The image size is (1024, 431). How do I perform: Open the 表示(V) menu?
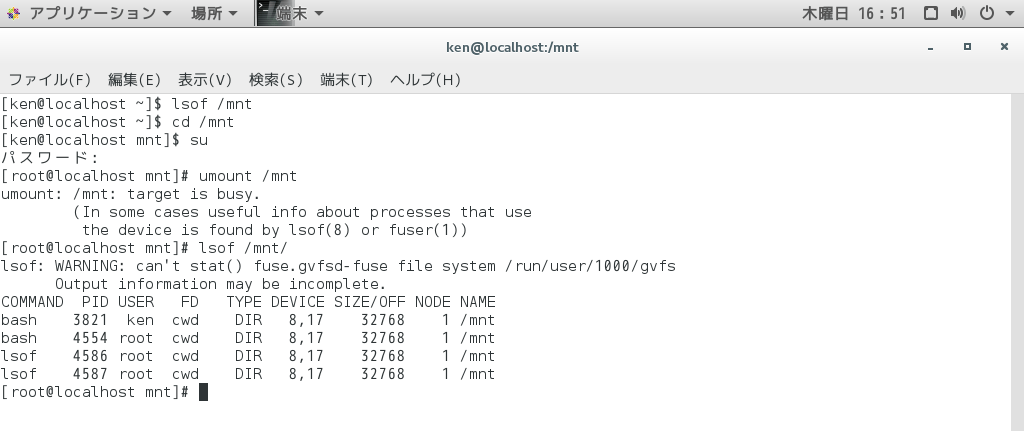click(x=205, y=80)
